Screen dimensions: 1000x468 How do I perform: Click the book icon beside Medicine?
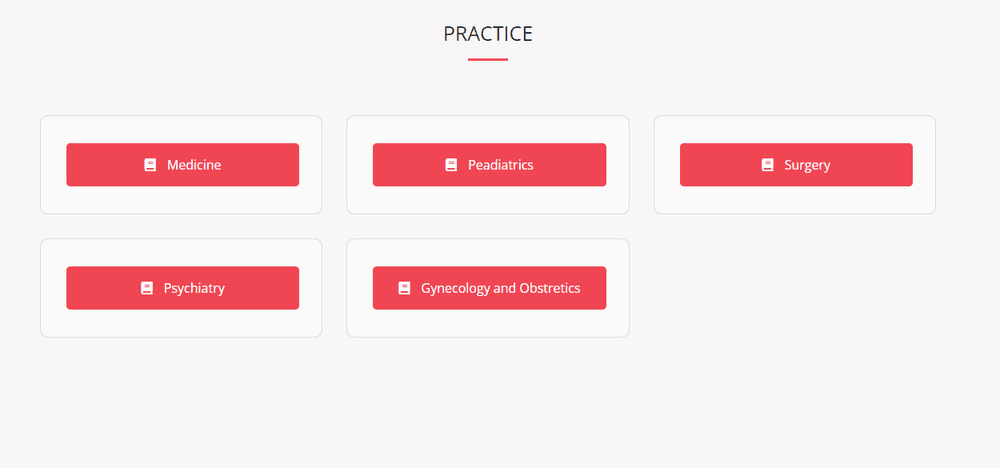[150, 165]
